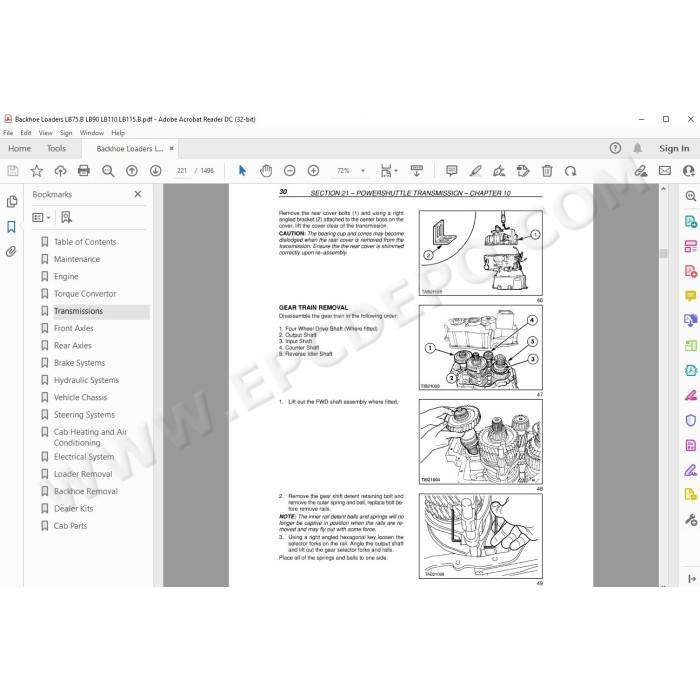Open the Front Axles bookmark
The height and width of the screenshot is (700, 700).
[x=74, y=328]
